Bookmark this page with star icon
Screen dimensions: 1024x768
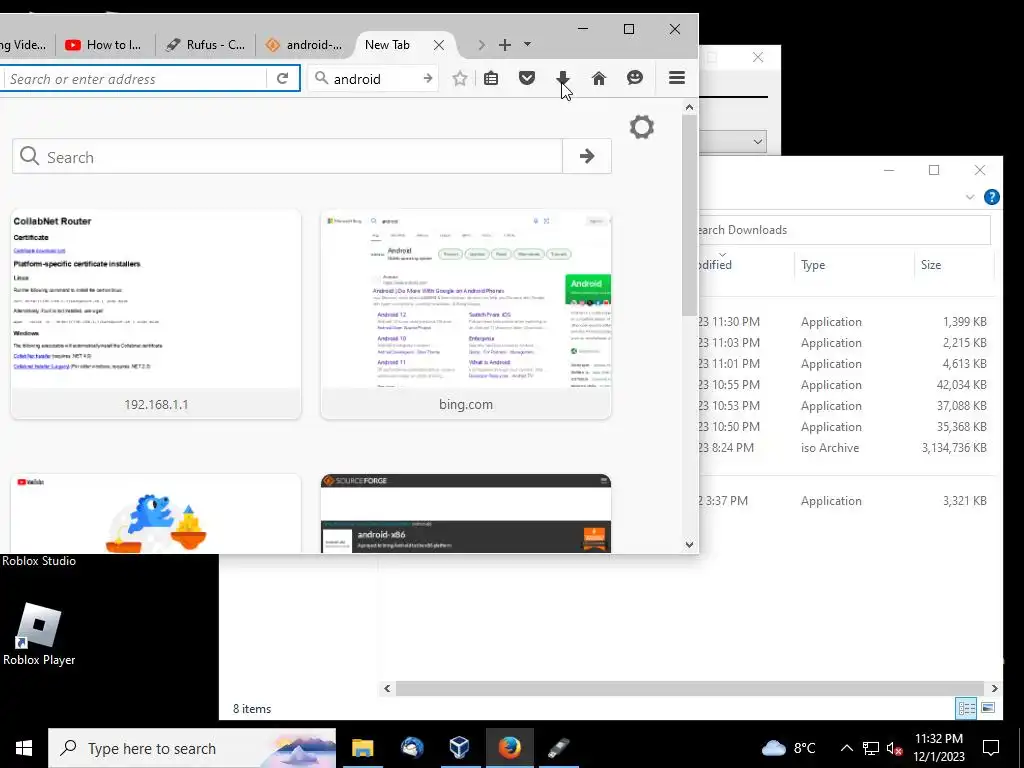click(x=460, y=79)
